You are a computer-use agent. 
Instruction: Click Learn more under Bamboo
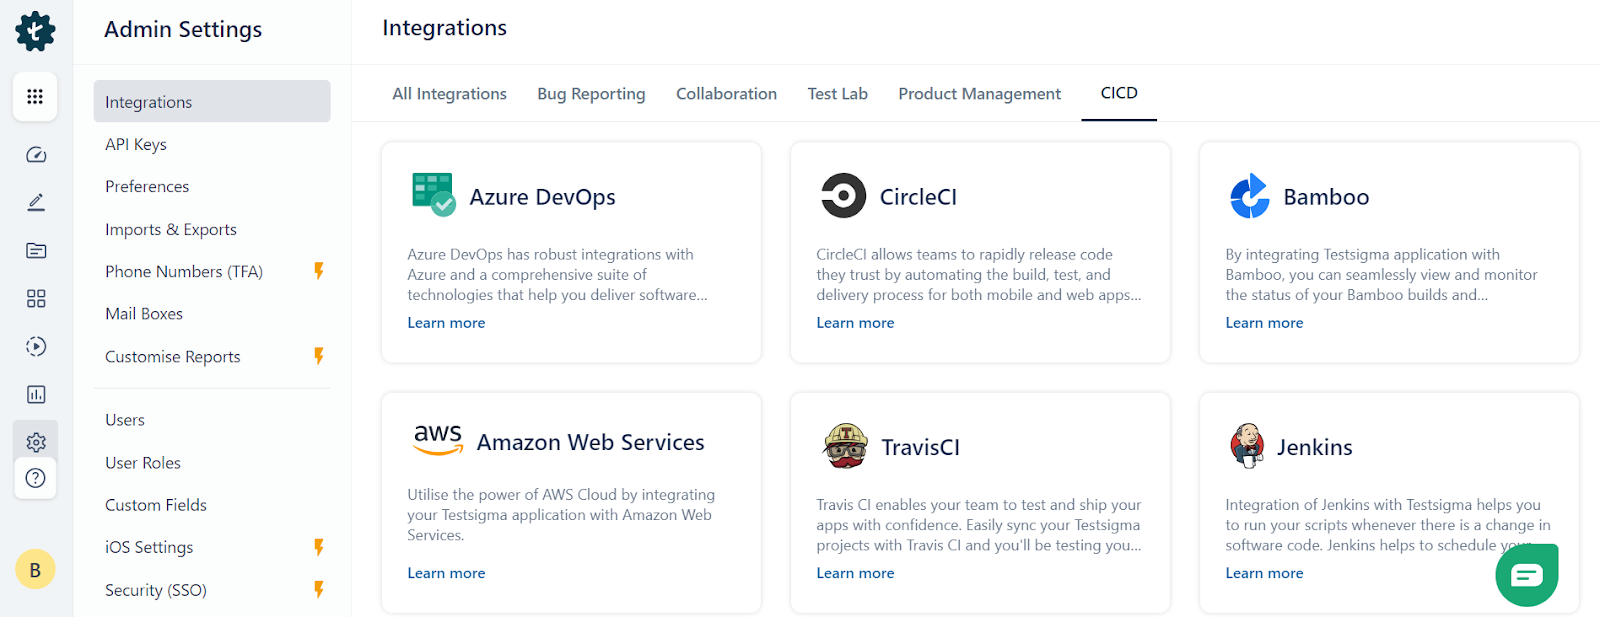(x=1264, y=323)
